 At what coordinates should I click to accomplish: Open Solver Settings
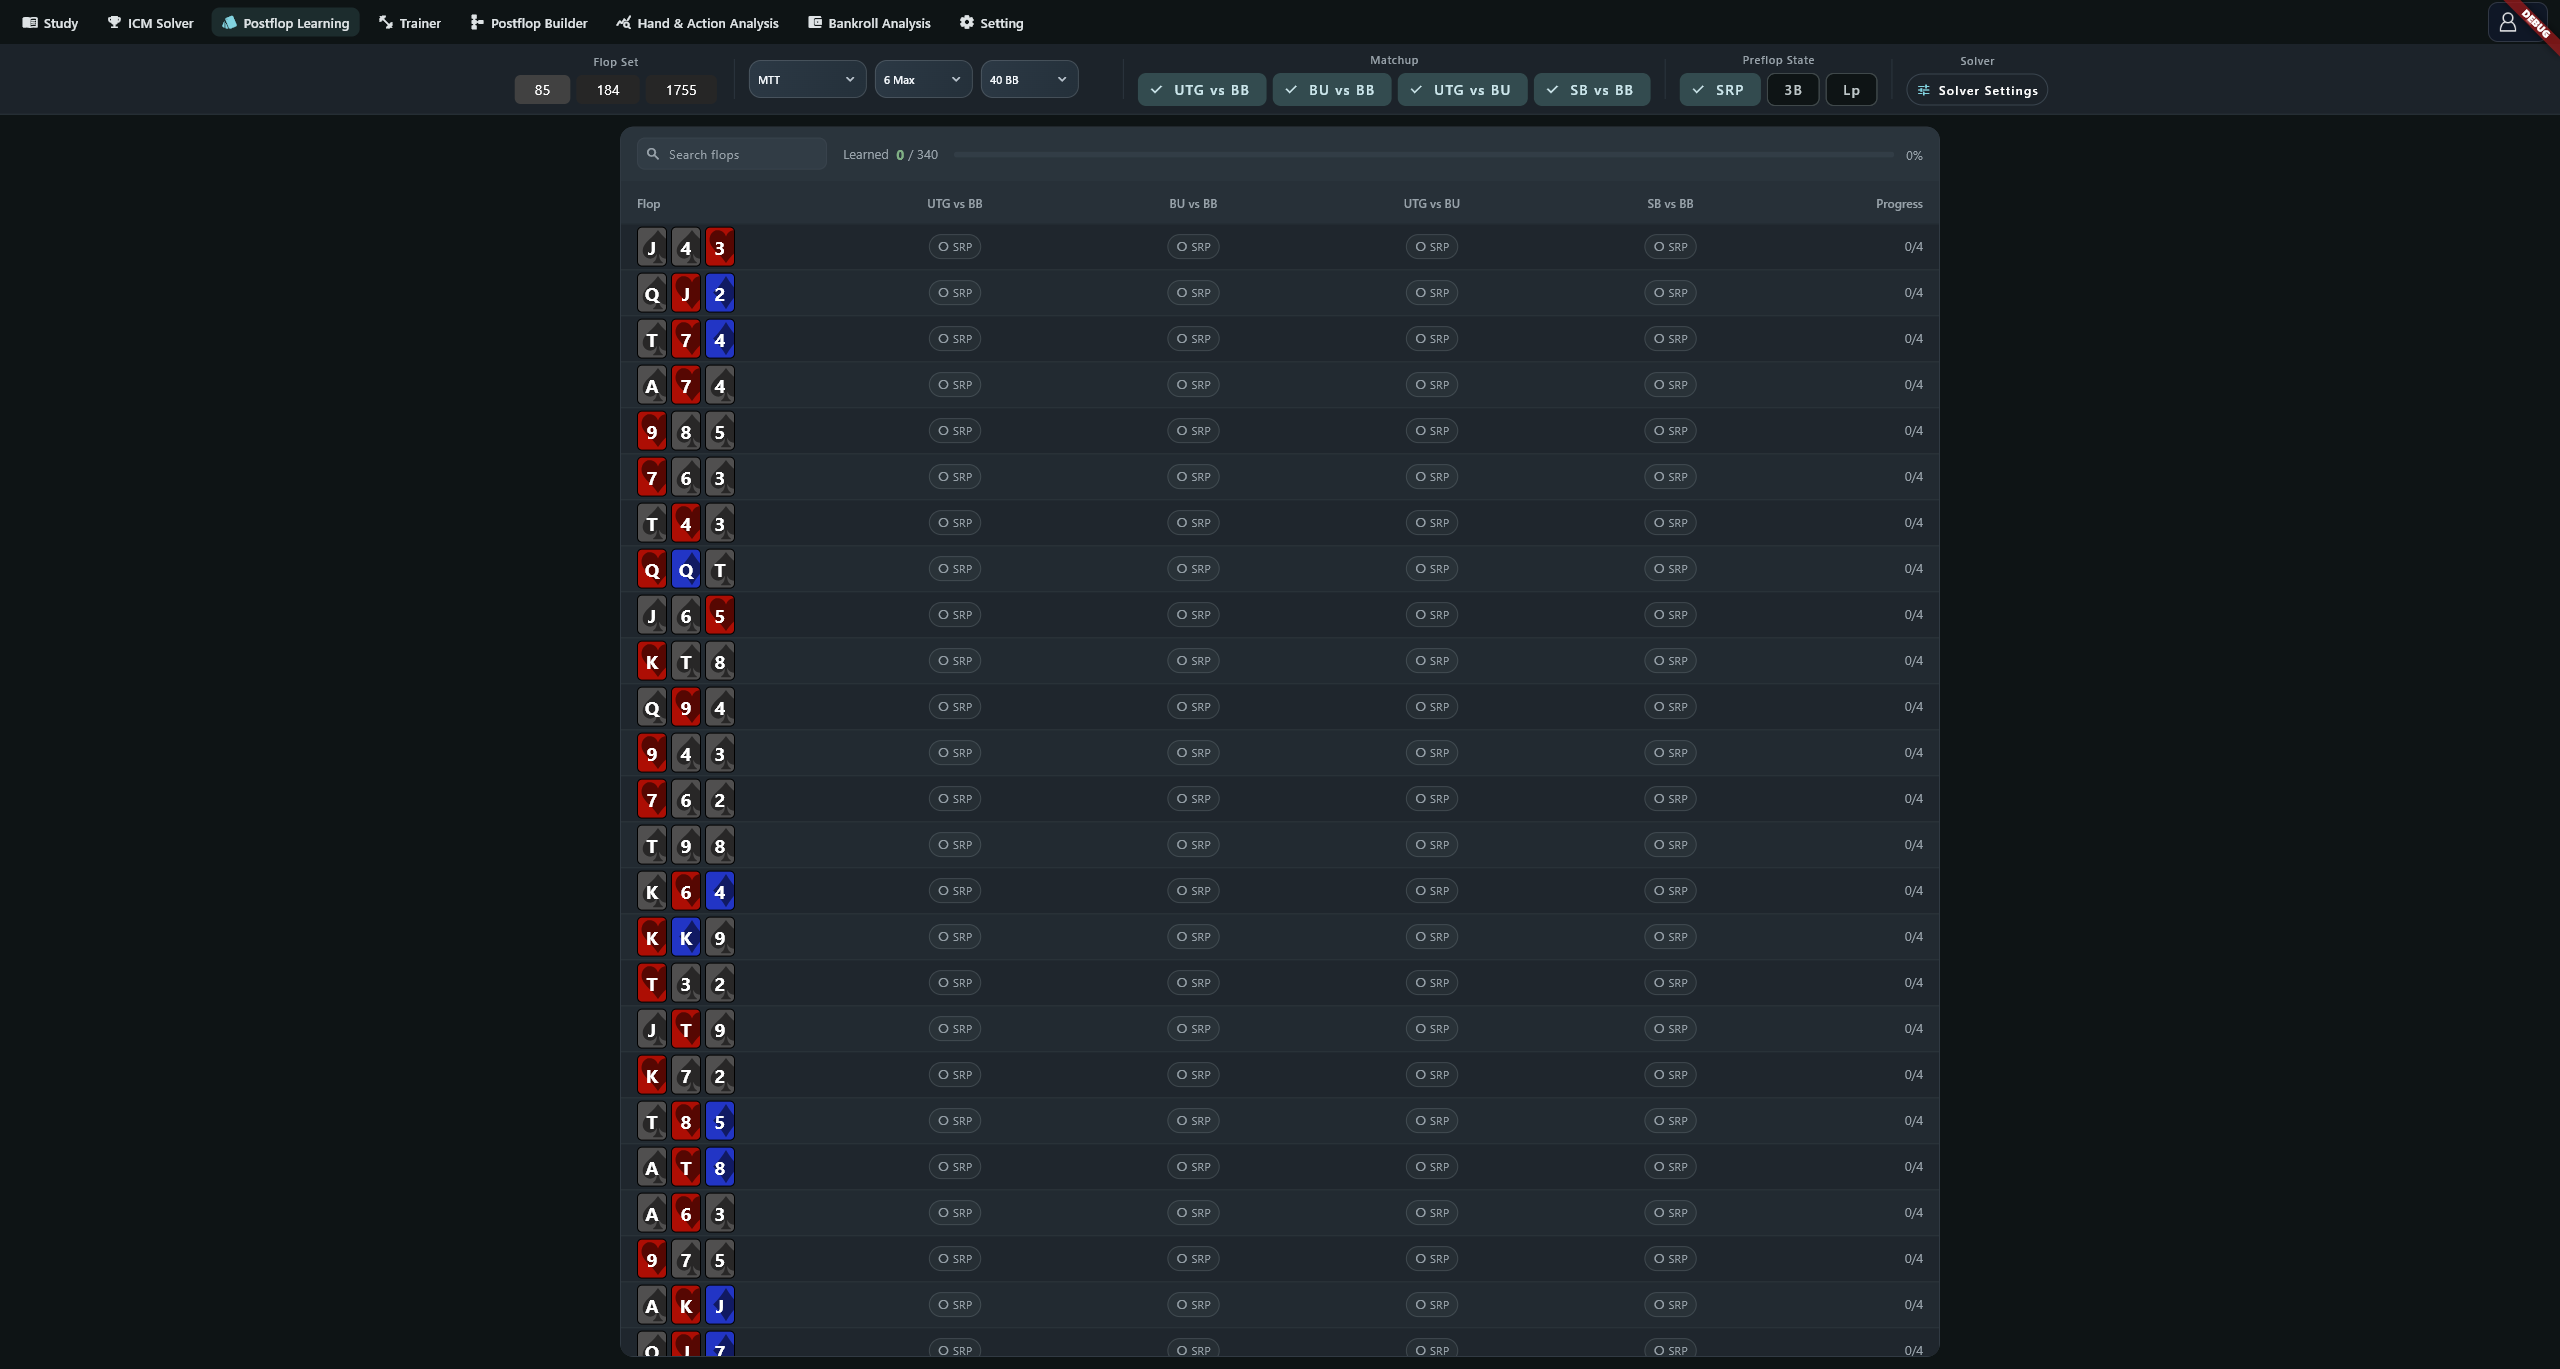[1977, 90]
